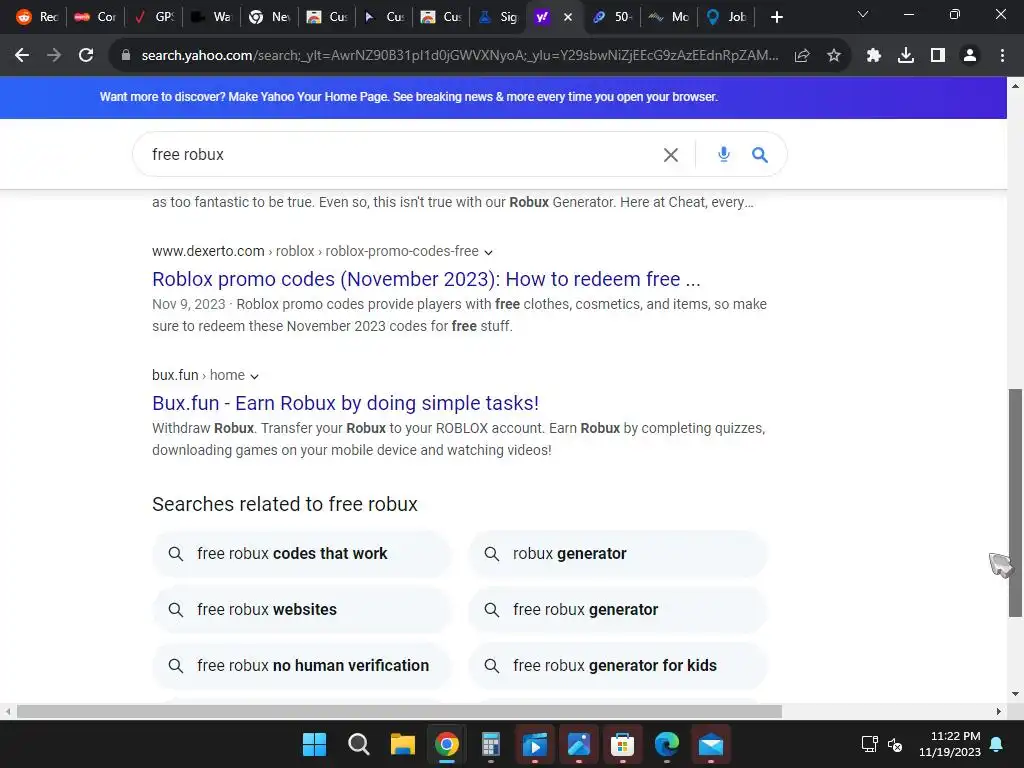Open Roblox promo codes November 2023 result
Viewport: 1024px width, 768px height.
pos(426,279)
